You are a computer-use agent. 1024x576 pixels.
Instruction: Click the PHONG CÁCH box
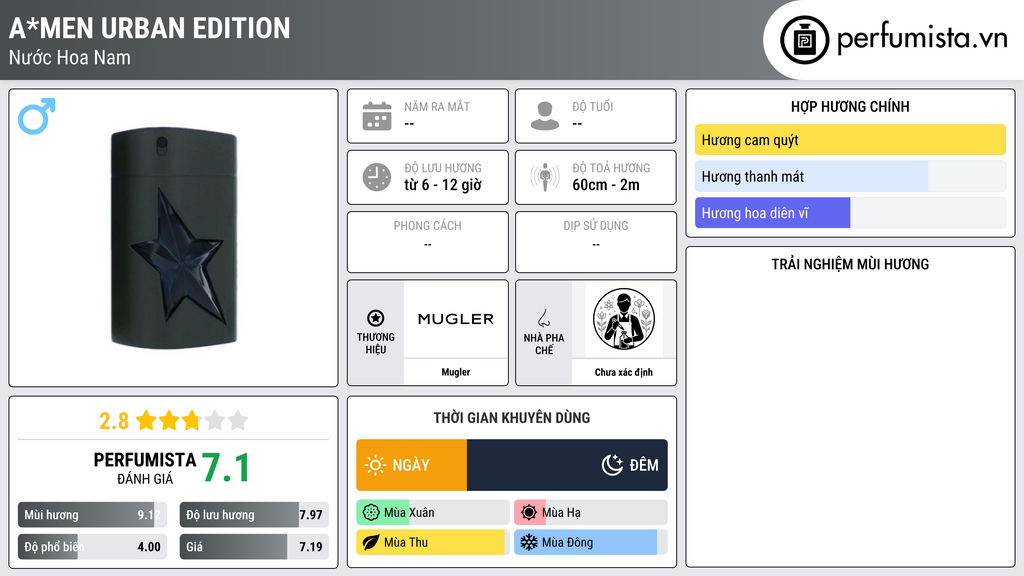(x=428, y=242)
